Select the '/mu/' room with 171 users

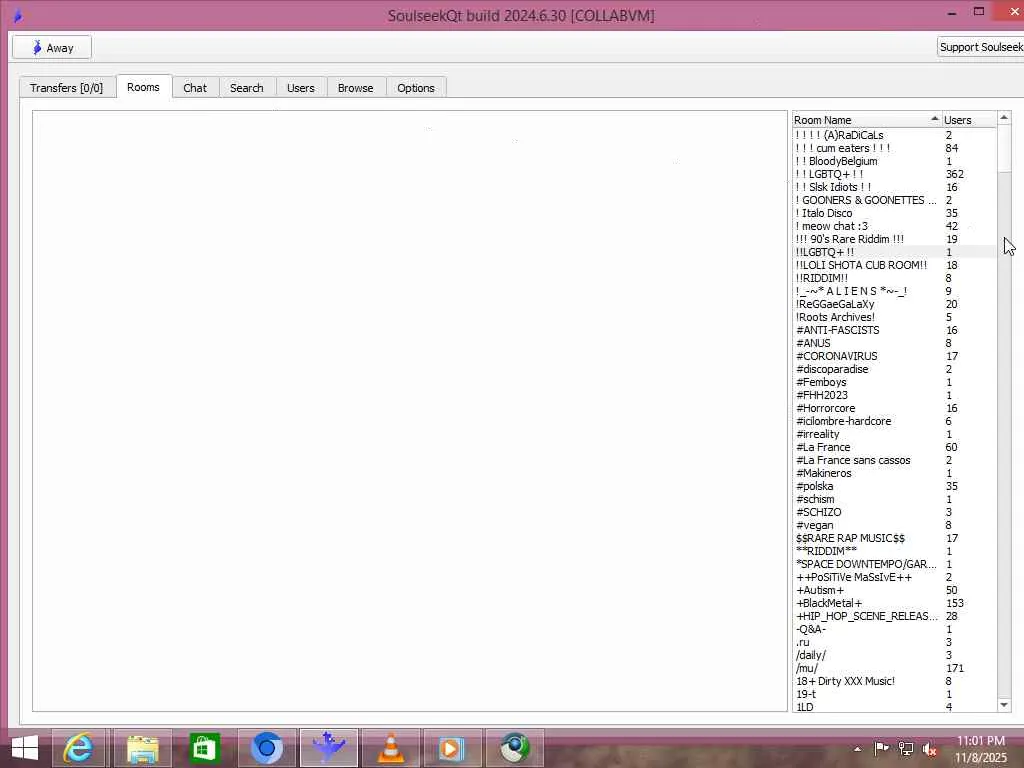click(894, 668)
